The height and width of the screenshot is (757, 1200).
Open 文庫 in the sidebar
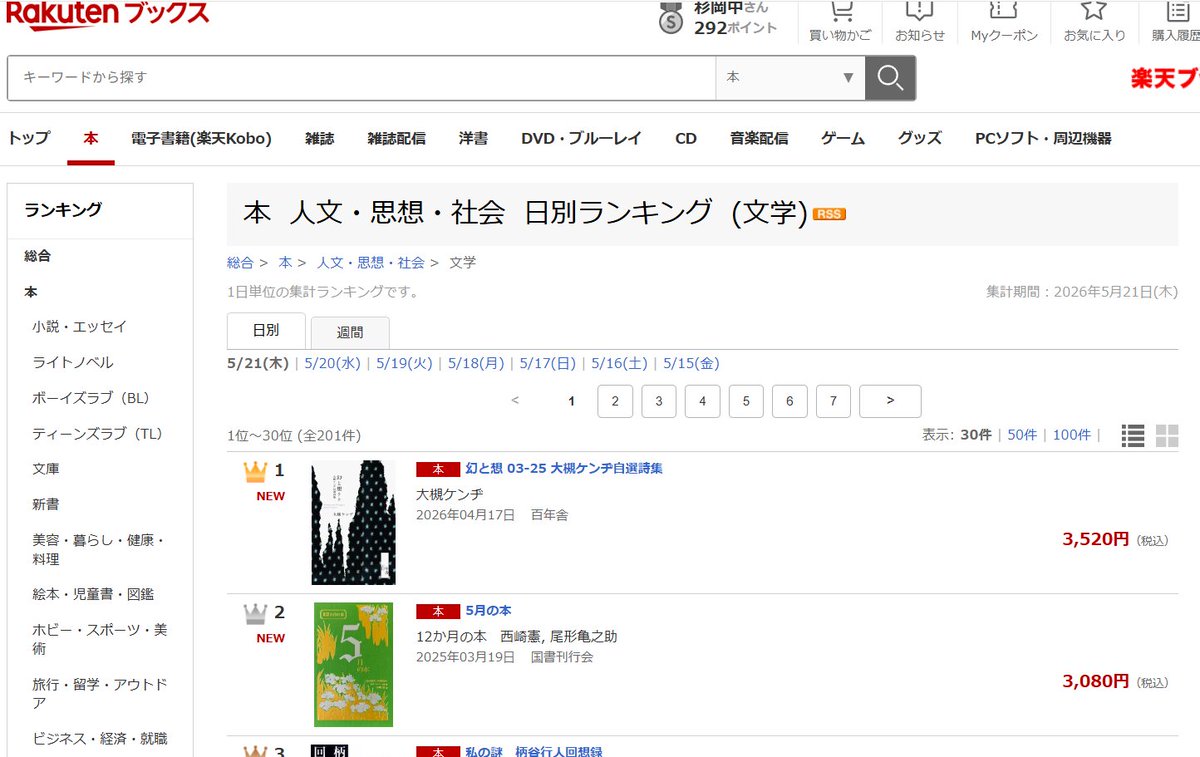[46, 469]
